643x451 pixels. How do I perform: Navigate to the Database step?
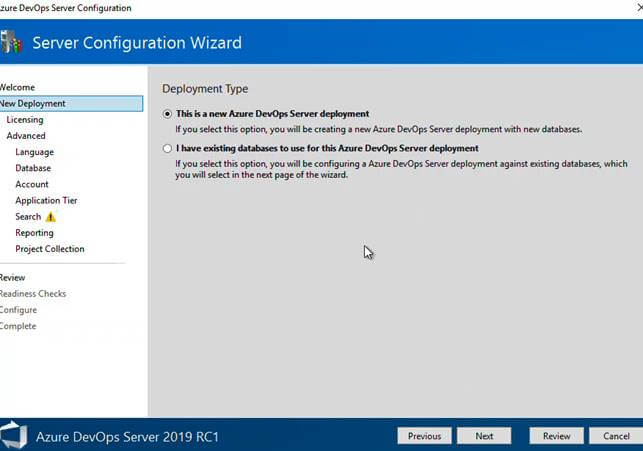coord(33,168)
